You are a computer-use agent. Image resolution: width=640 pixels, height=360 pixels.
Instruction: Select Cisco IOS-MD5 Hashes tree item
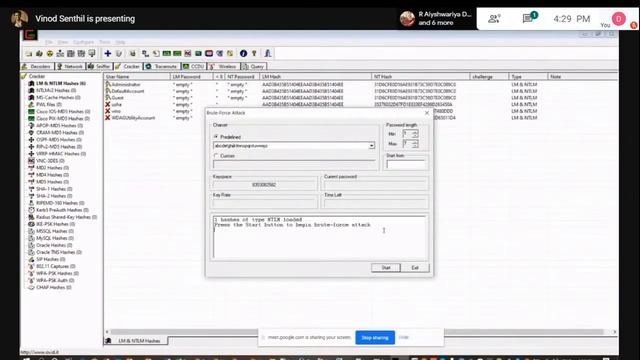(x=63, y=111)
